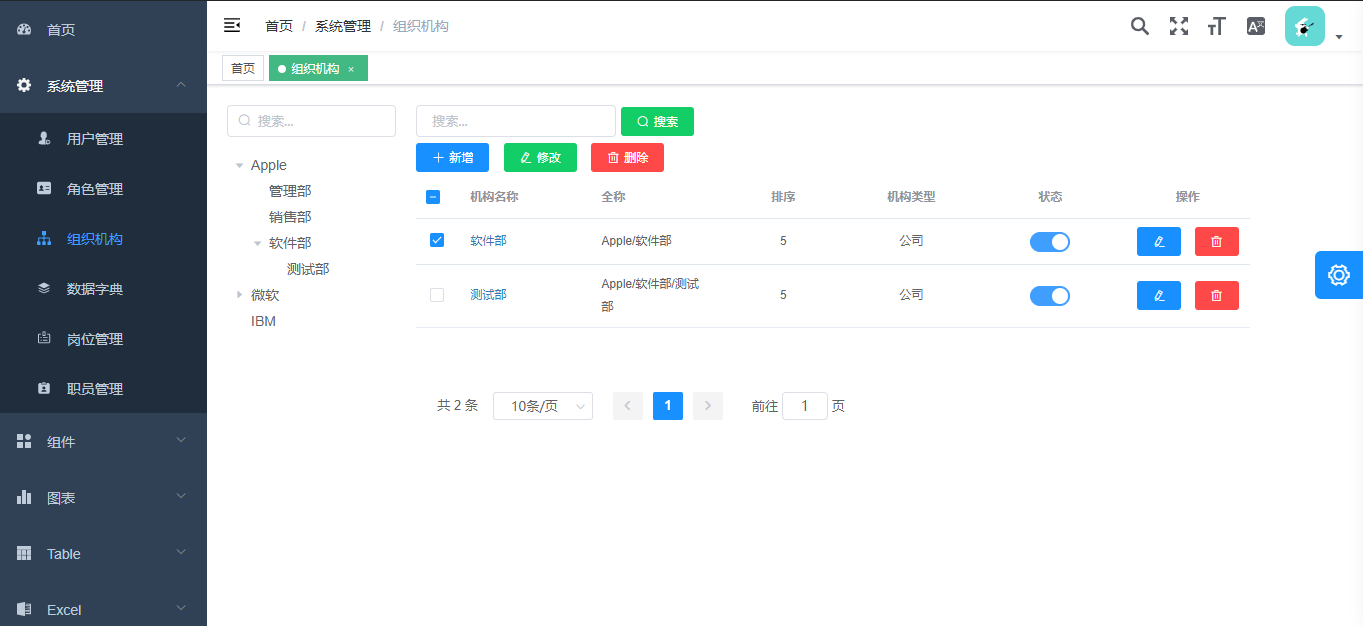This screenshot has width=1363, height=626.
Task: Click the delete icon for 软件部 row
Action: pyautogui.click(x=1217, y=241)
